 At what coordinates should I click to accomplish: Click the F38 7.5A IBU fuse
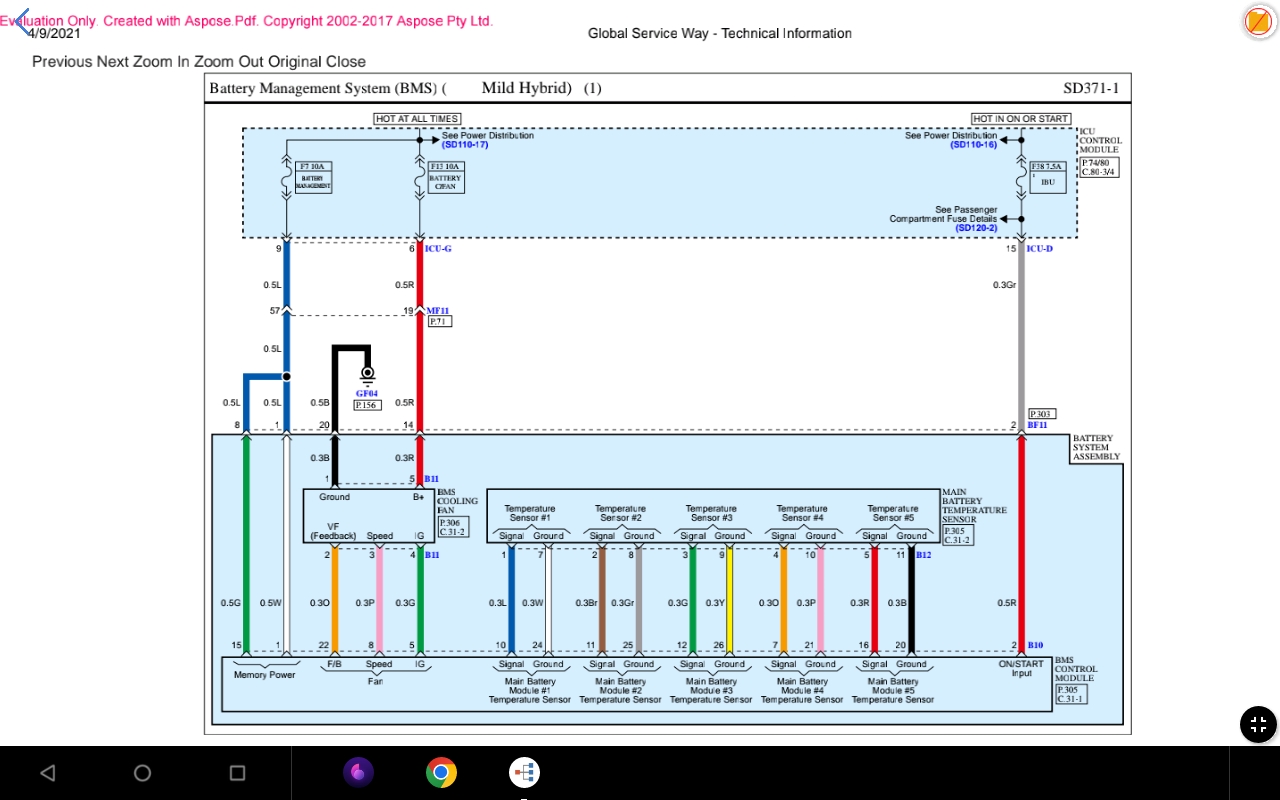(x=1047, y=177)
